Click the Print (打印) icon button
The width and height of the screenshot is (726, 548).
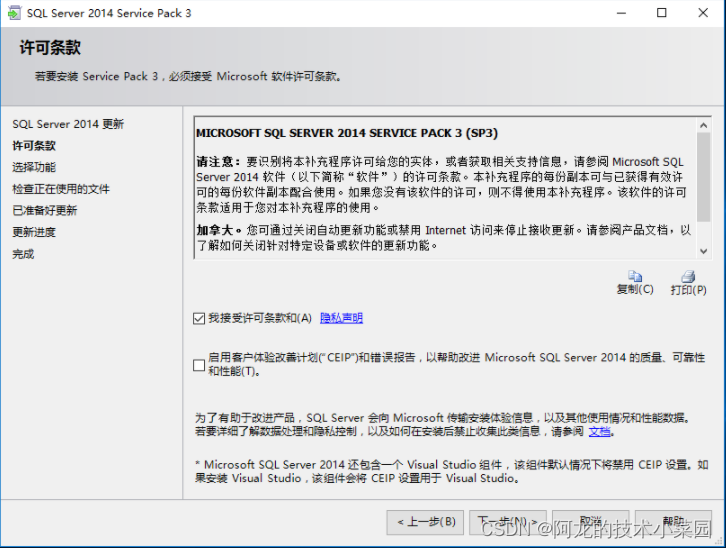[688, 283]
